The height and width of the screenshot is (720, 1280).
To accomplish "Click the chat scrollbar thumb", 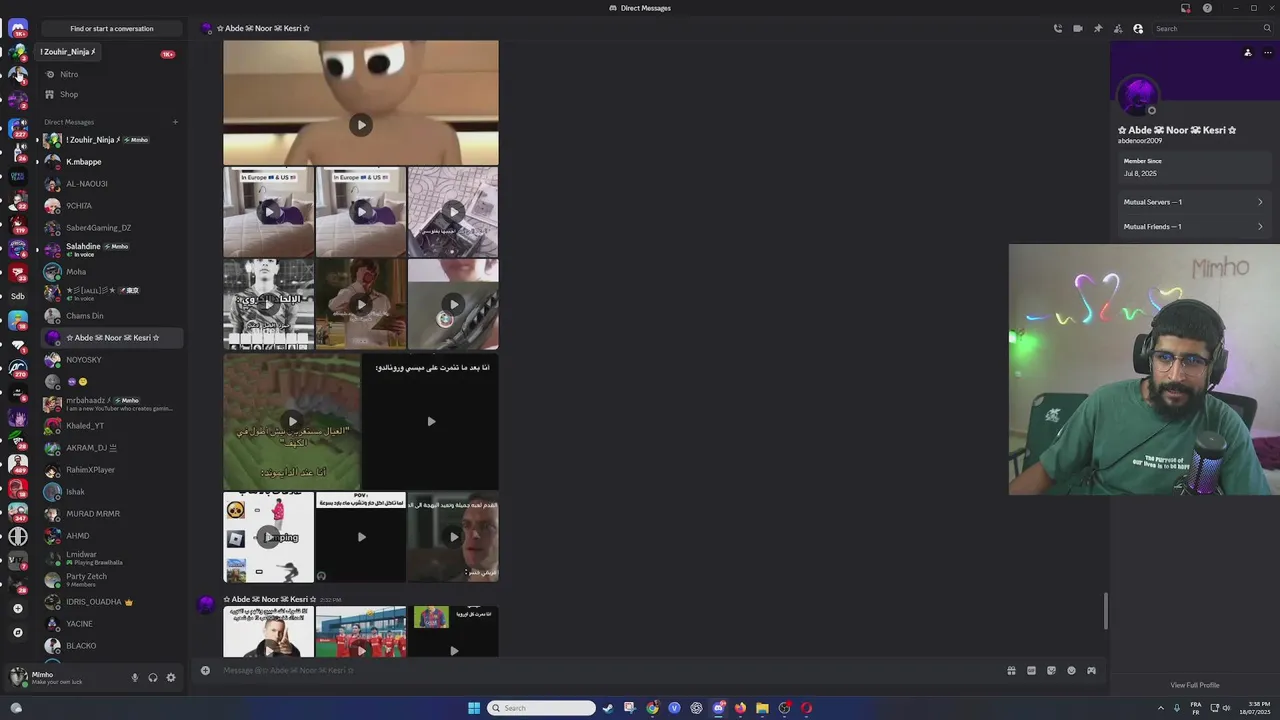I will (x=1105, y=611).
